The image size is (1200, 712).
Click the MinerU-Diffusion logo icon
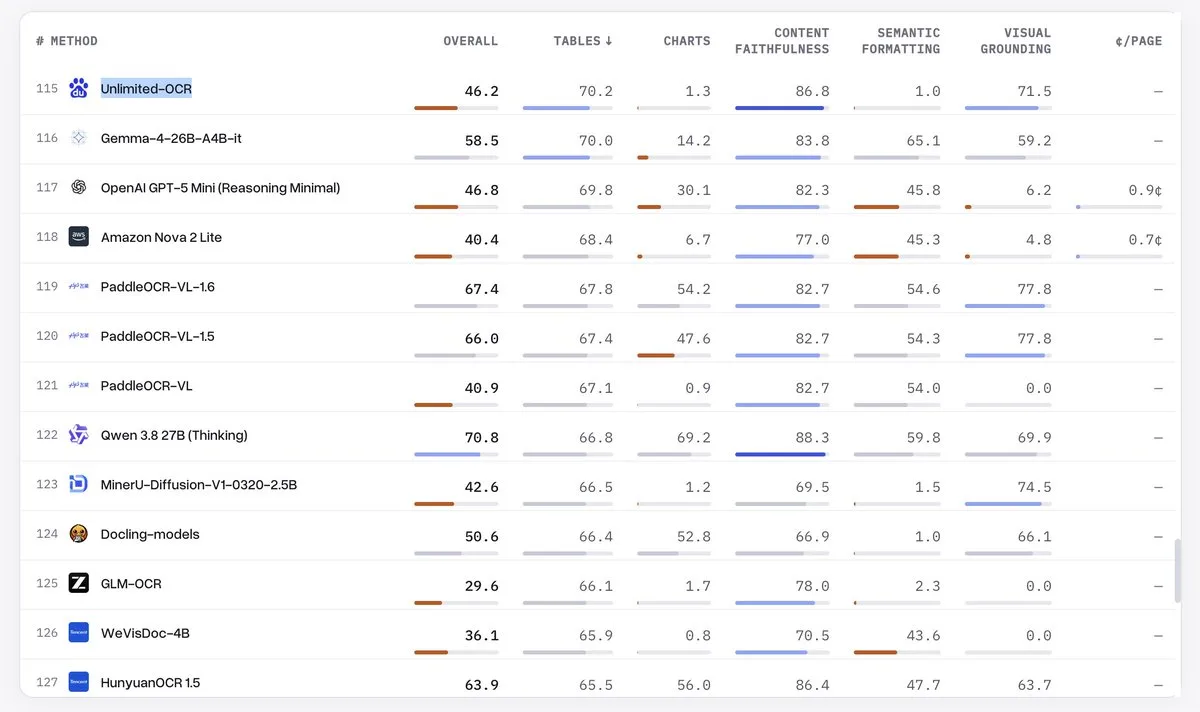click(79, 485)
